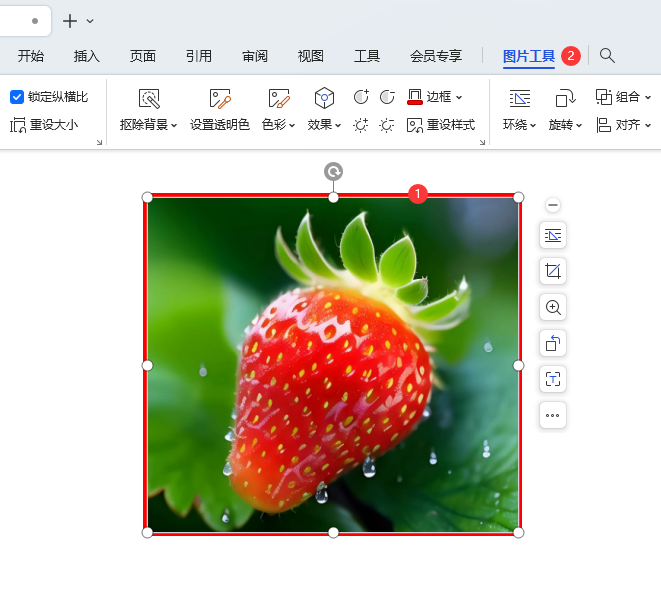The width and height of the screenshot is (661, 590).
Task: Click the 重设大小 button
Action: tap(44, 125)
